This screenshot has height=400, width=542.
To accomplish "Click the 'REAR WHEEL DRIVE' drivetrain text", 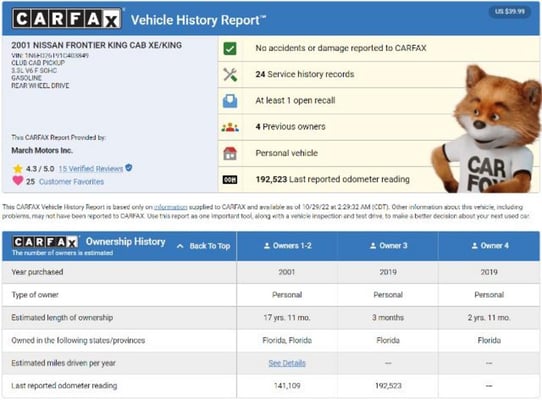I will pyautogui.click(x=40, y=85).
